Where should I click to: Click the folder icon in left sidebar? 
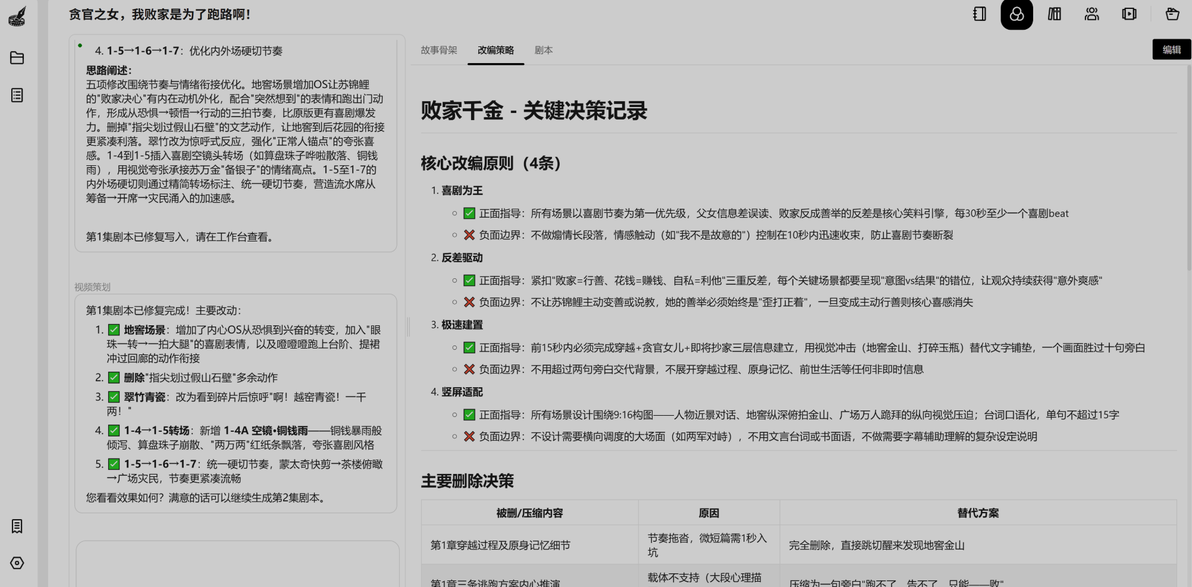(x=17, y=58)
